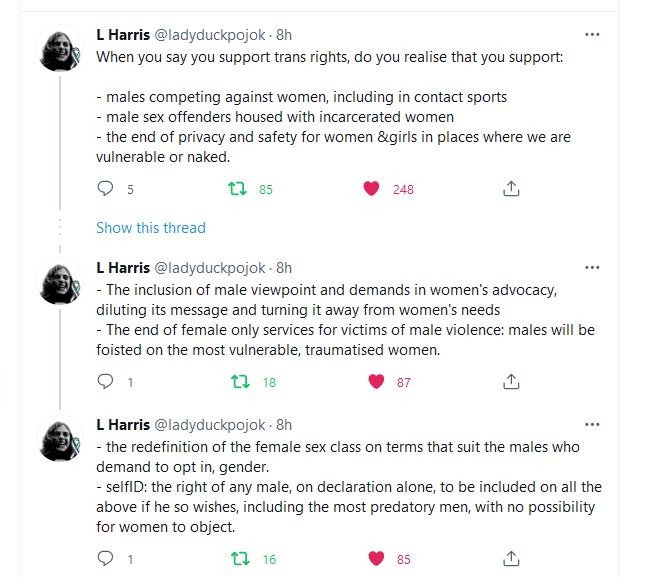Retweet the third tweet showing 16 retweets
The image size is (649, 577).
[x=240, y=559]
